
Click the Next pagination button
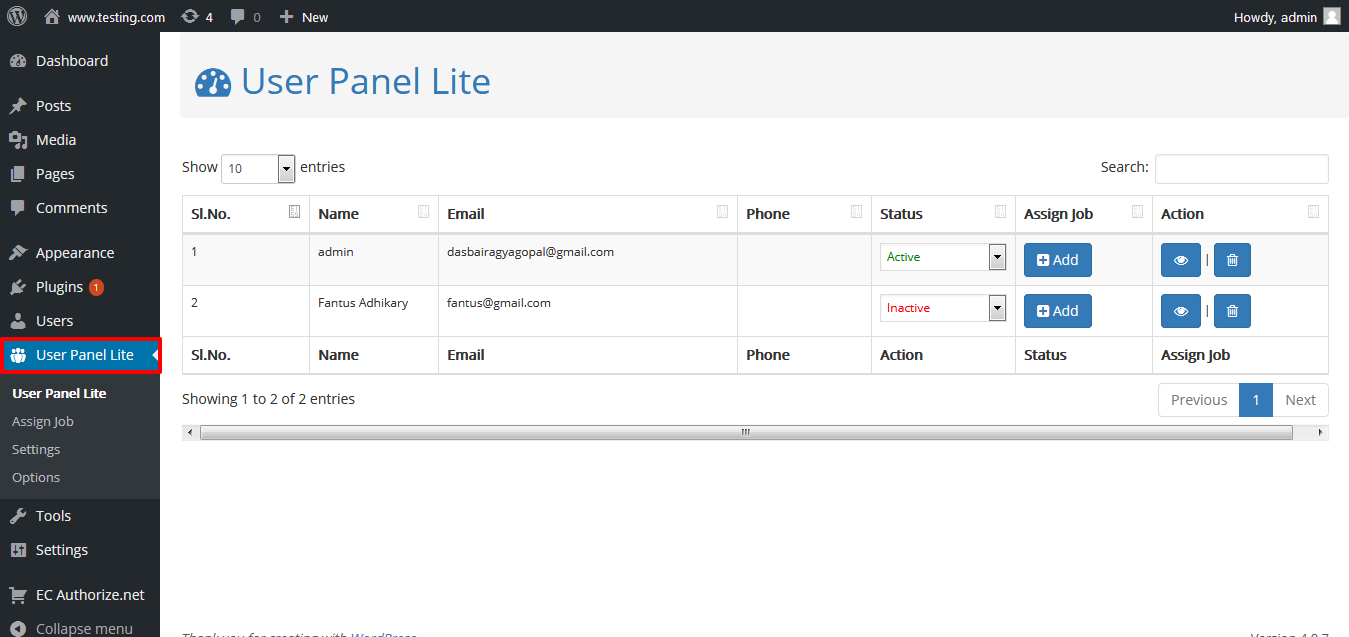tap(1300, 400)
